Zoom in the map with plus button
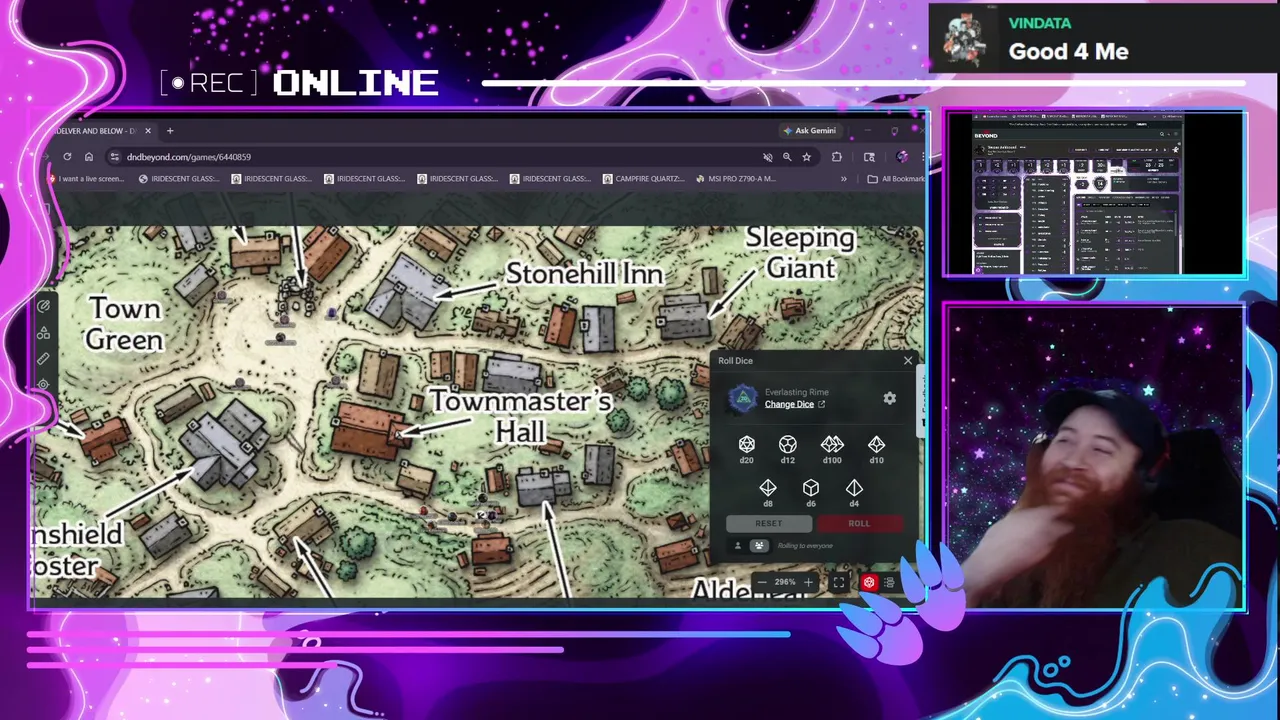This screenshot has width=1280, height=720. click(808, 582)
